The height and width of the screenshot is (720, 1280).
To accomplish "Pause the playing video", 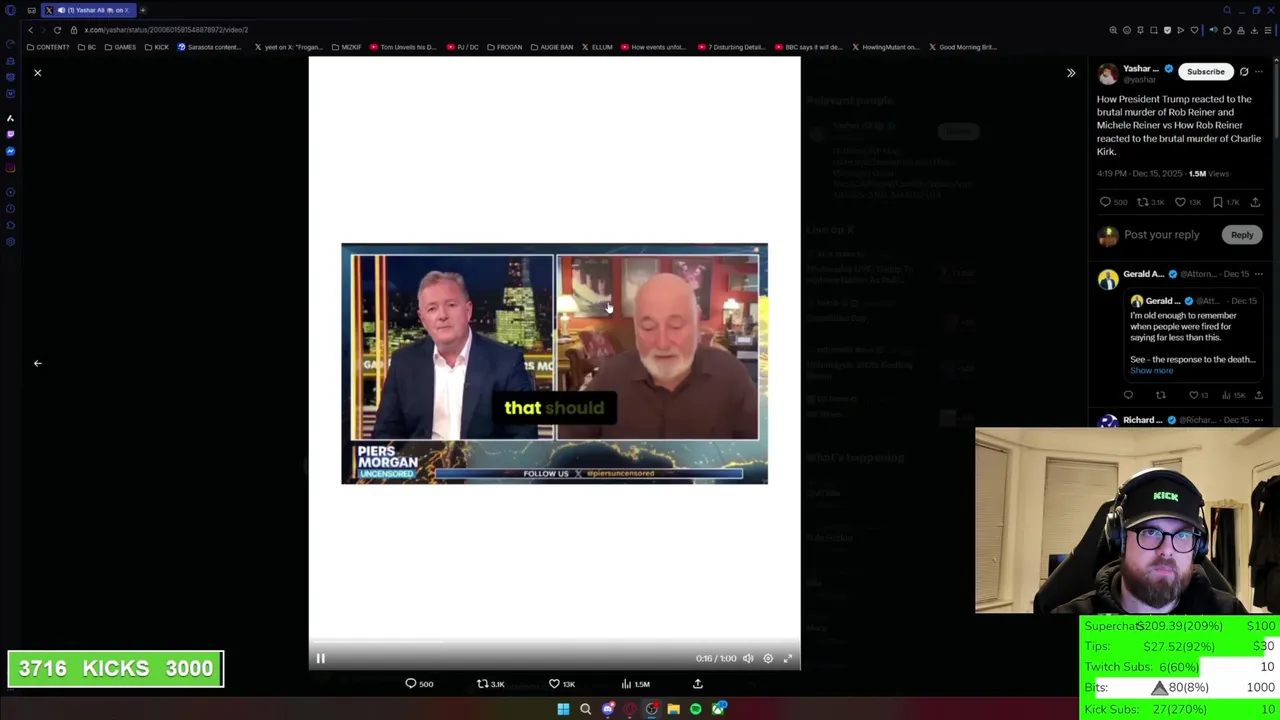I will 320,658.
